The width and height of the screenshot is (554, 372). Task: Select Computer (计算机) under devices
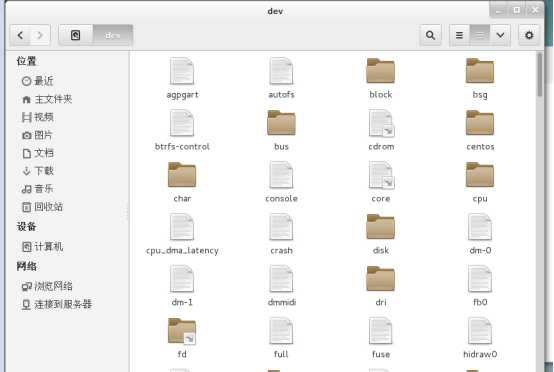pos(42,247)
